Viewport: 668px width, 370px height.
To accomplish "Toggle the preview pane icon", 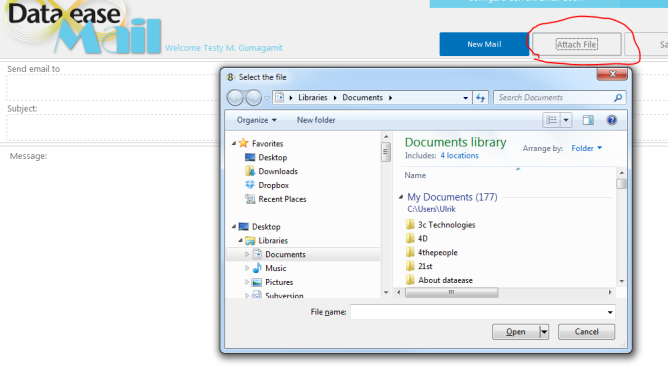I will (x=588, y=120).
